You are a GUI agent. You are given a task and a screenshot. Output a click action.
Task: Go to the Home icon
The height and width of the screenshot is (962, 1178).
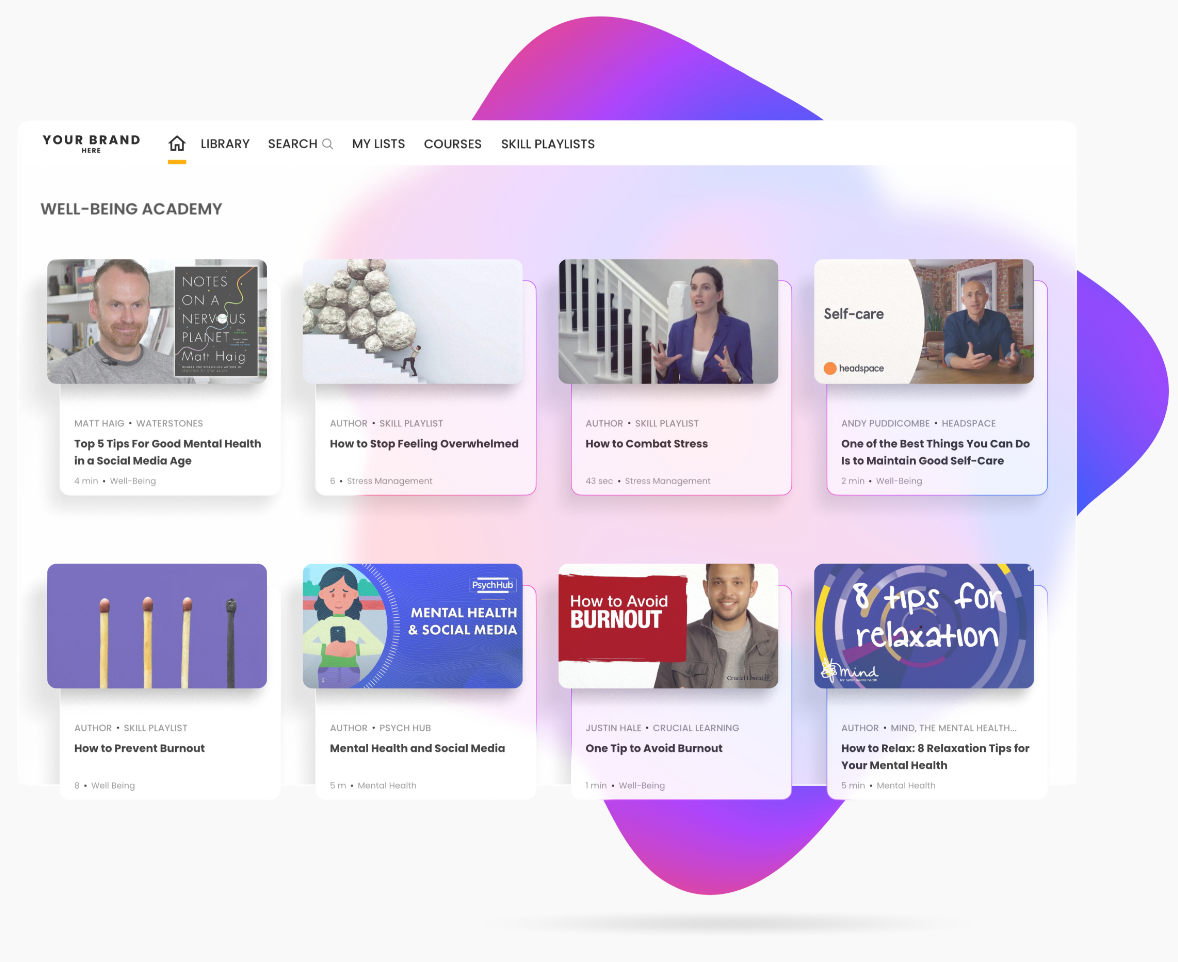pos(177,143)
